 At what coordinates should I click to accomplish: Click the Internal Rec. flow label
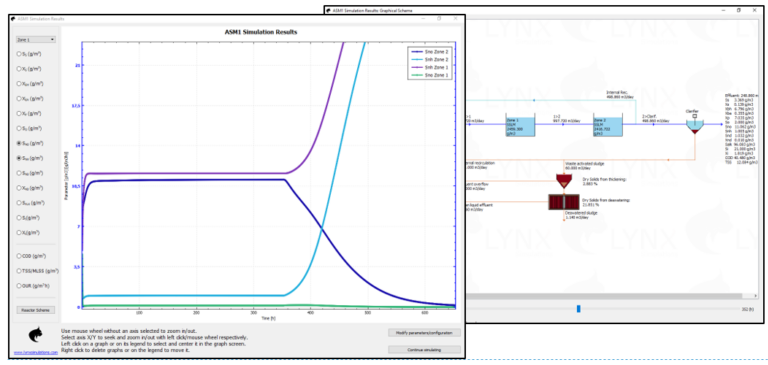pos(617,94)
